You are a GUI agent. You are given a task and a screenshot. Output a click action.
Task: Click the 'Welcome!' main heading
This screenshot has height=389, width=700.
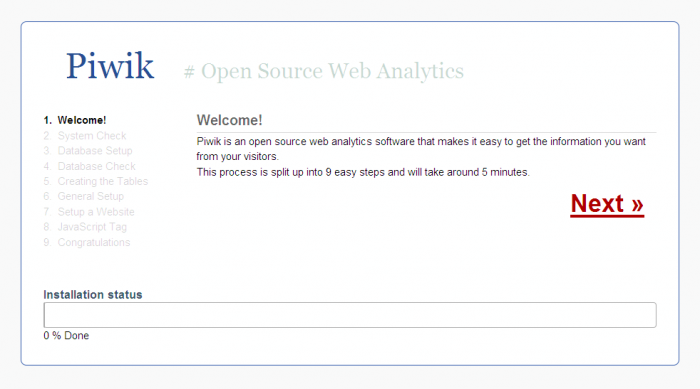pos(229,120)
